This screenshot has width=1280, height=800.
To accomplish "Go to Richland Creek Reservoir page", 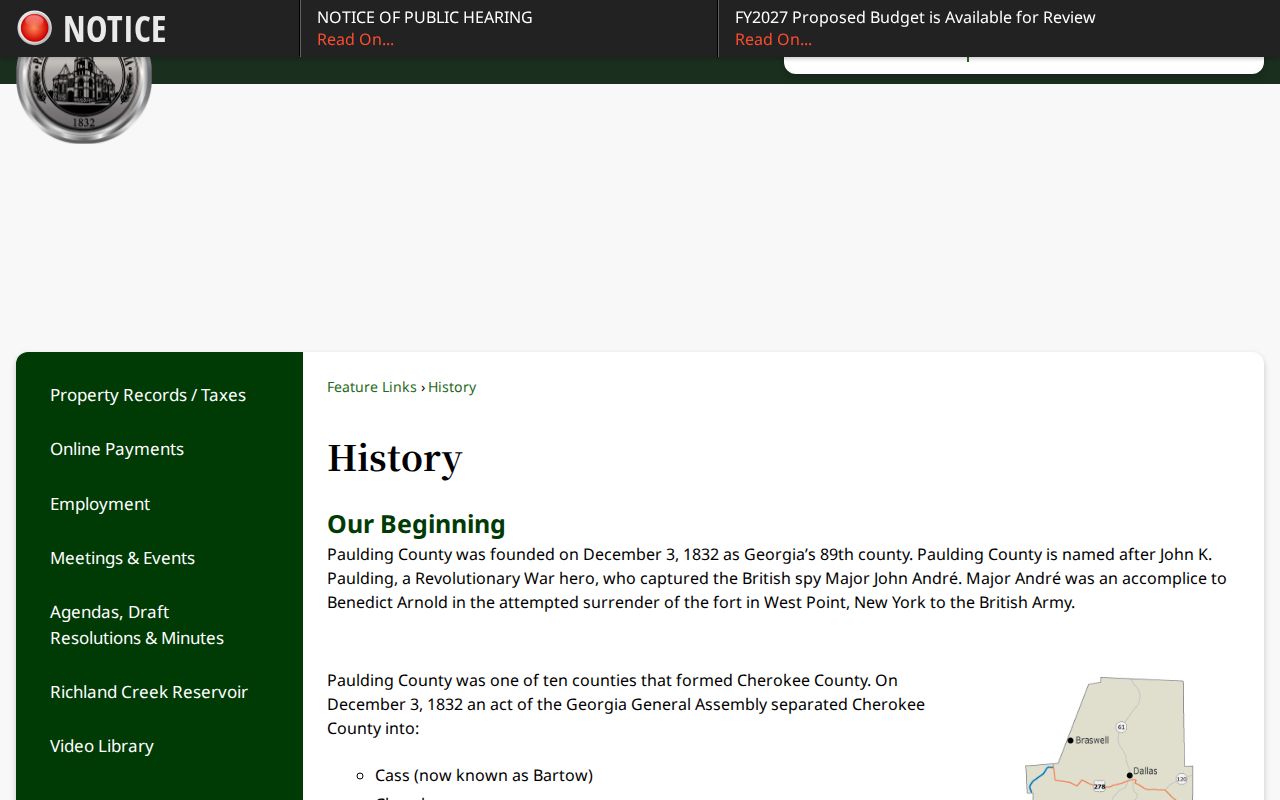I will click(149, 692).
